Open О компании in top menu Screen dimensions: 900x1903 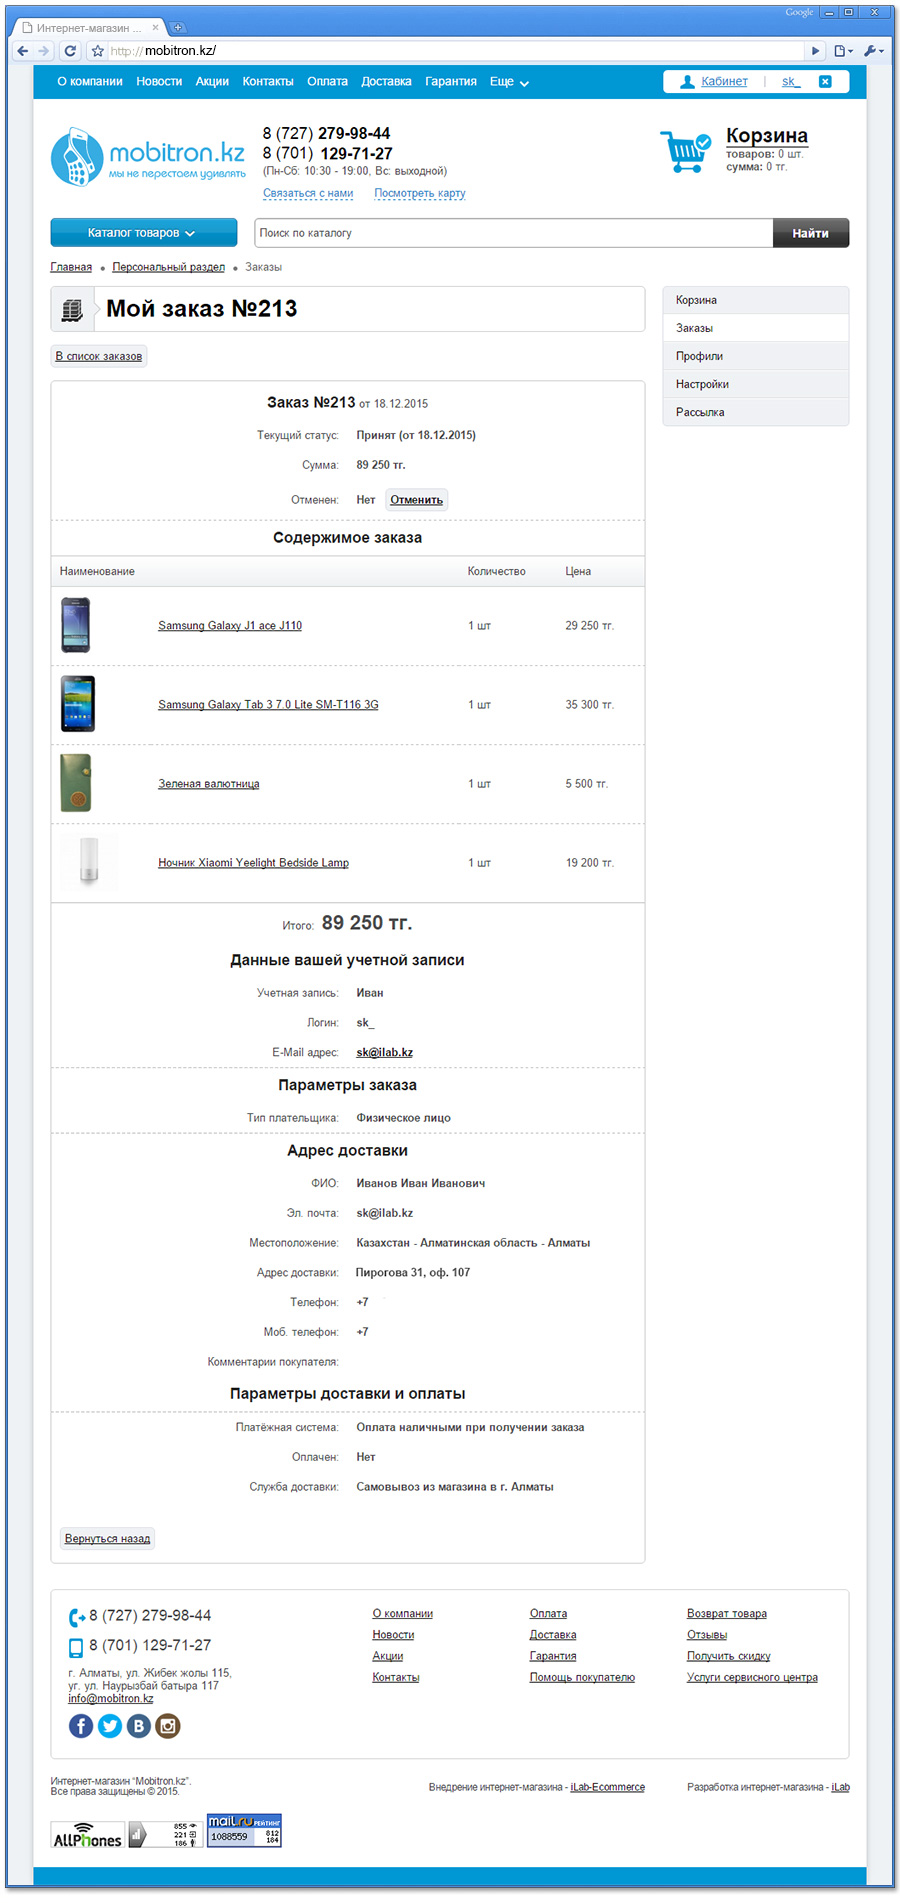tap(90, 82)
